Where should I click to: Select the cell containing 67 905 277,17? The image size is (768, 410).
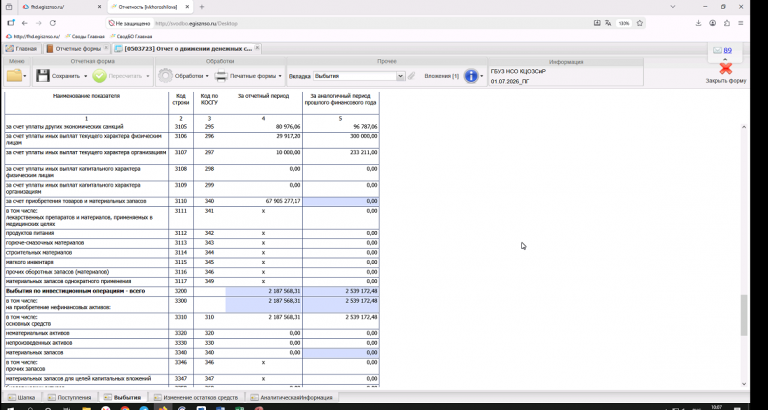(264, 201)
